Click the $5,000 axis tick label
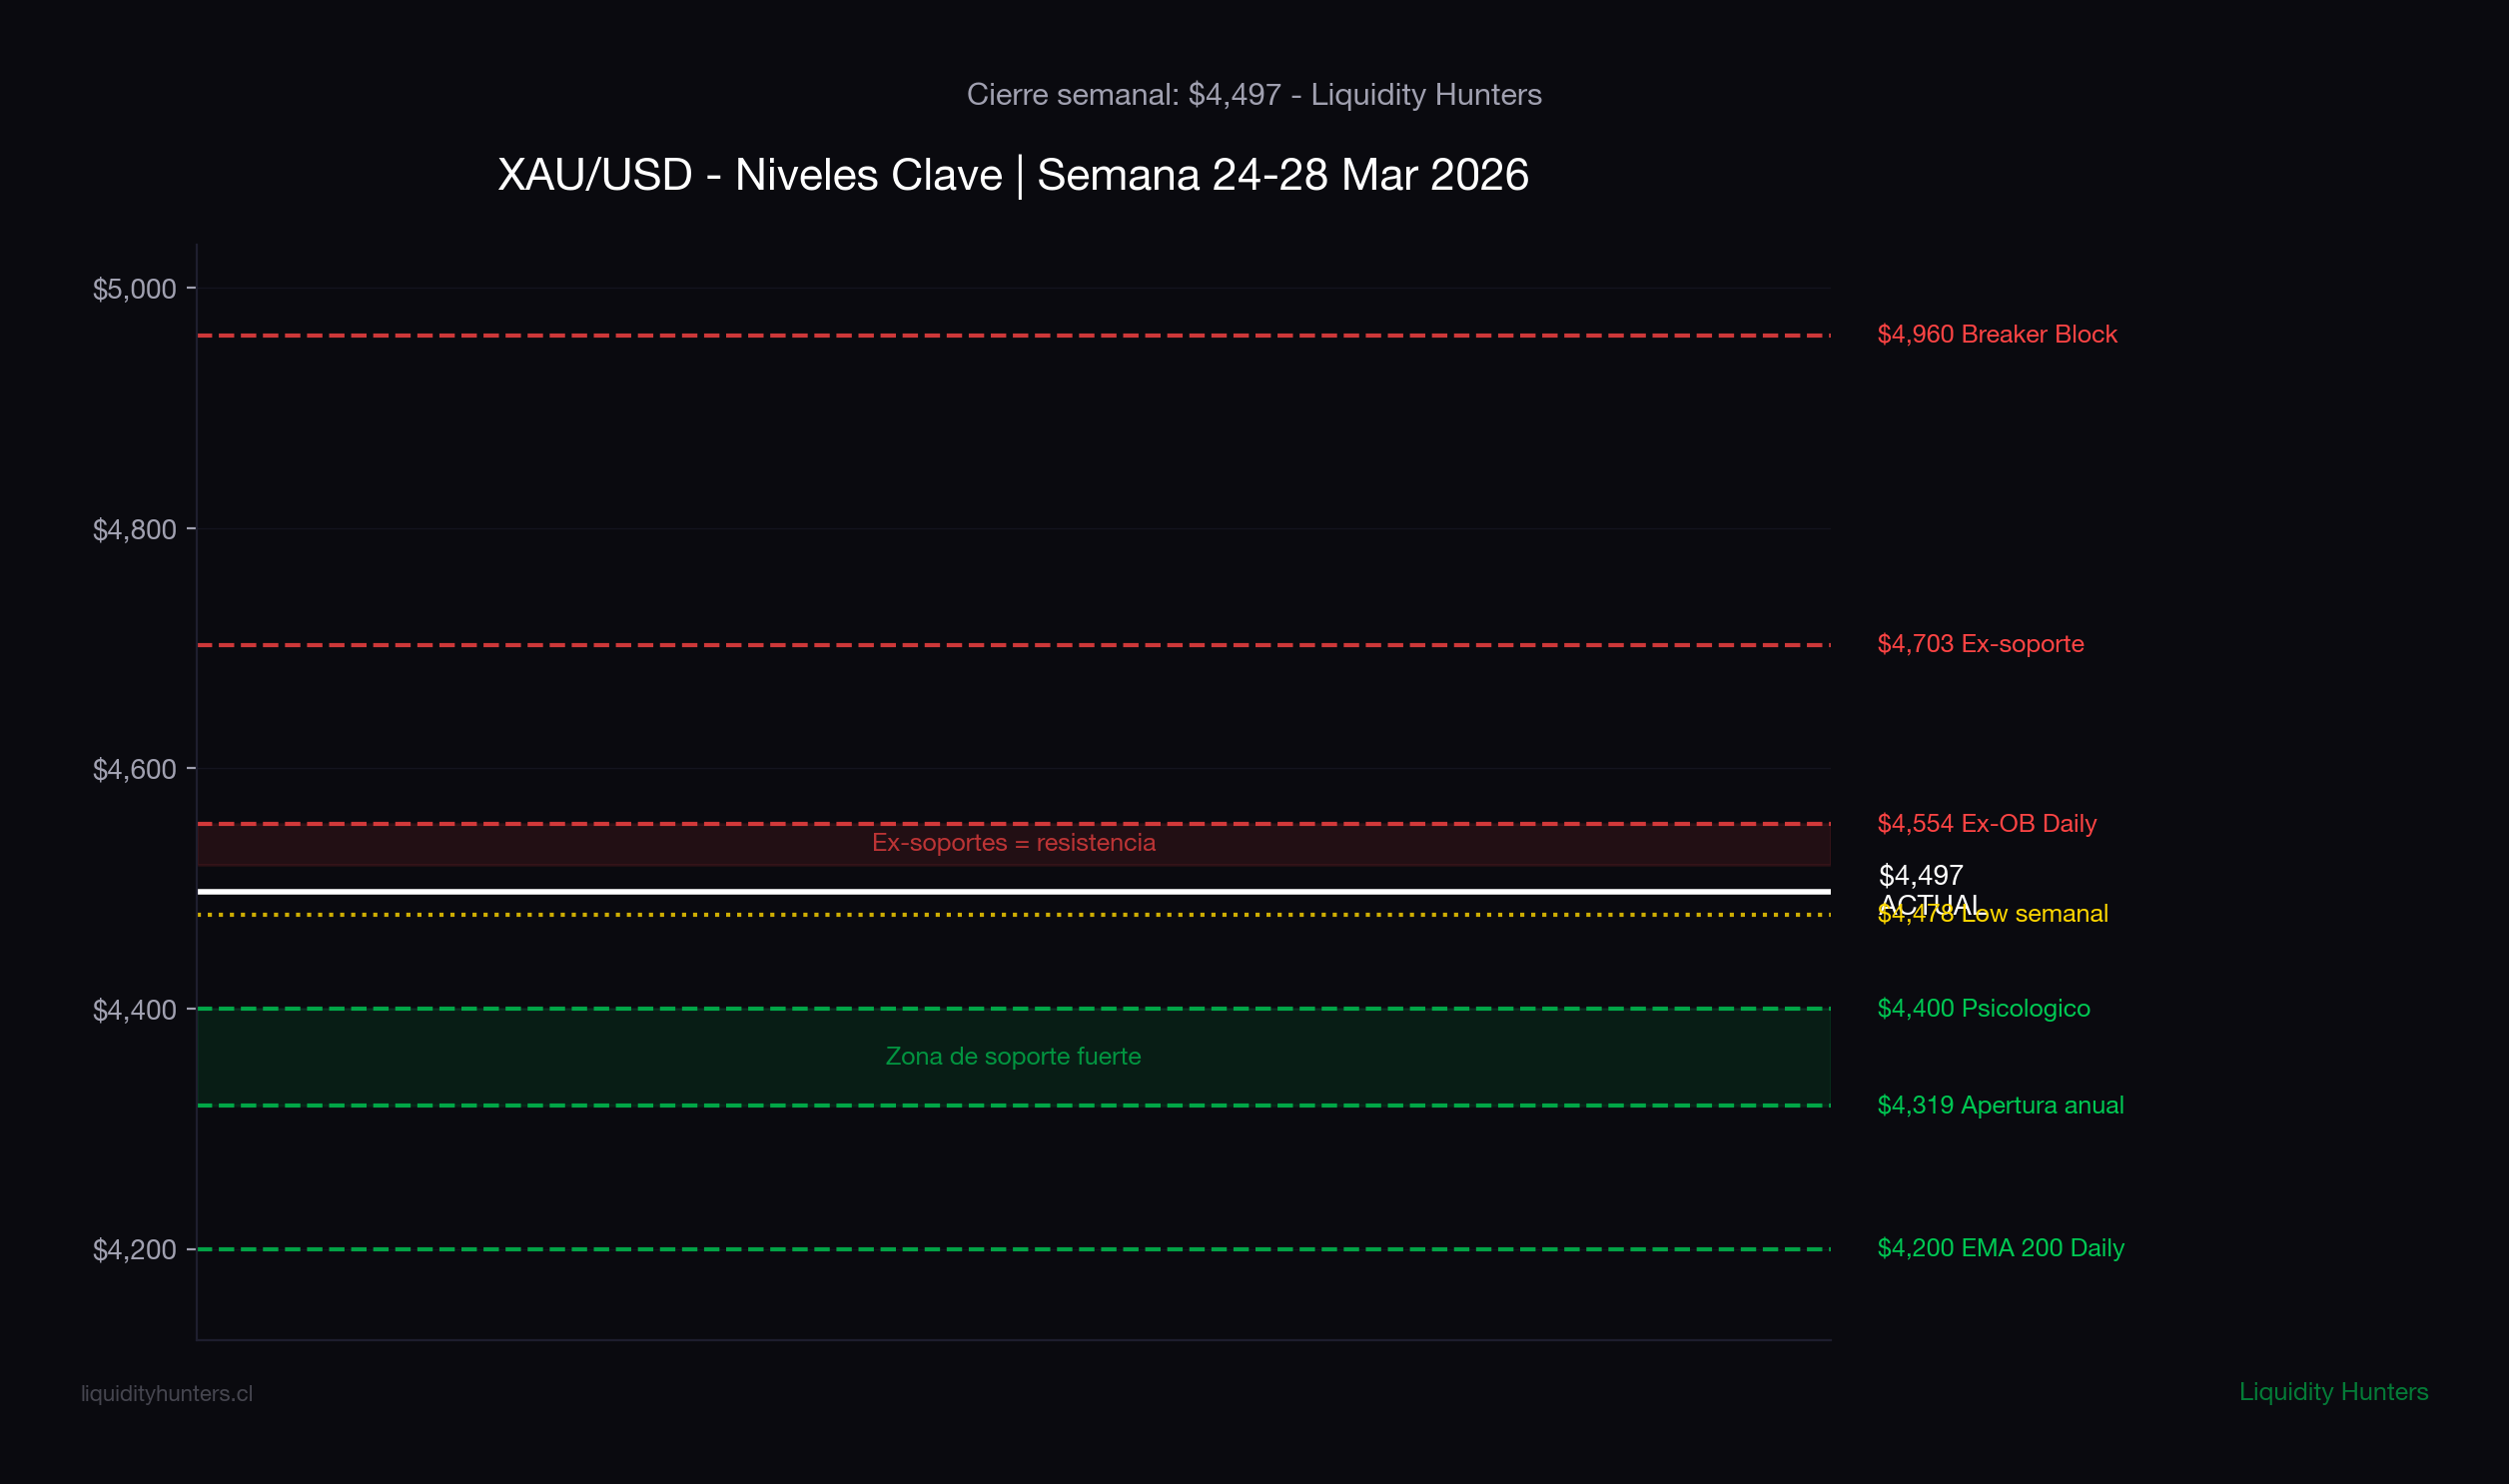This screenshot has width=2509, height=1484. pos(134,288)
